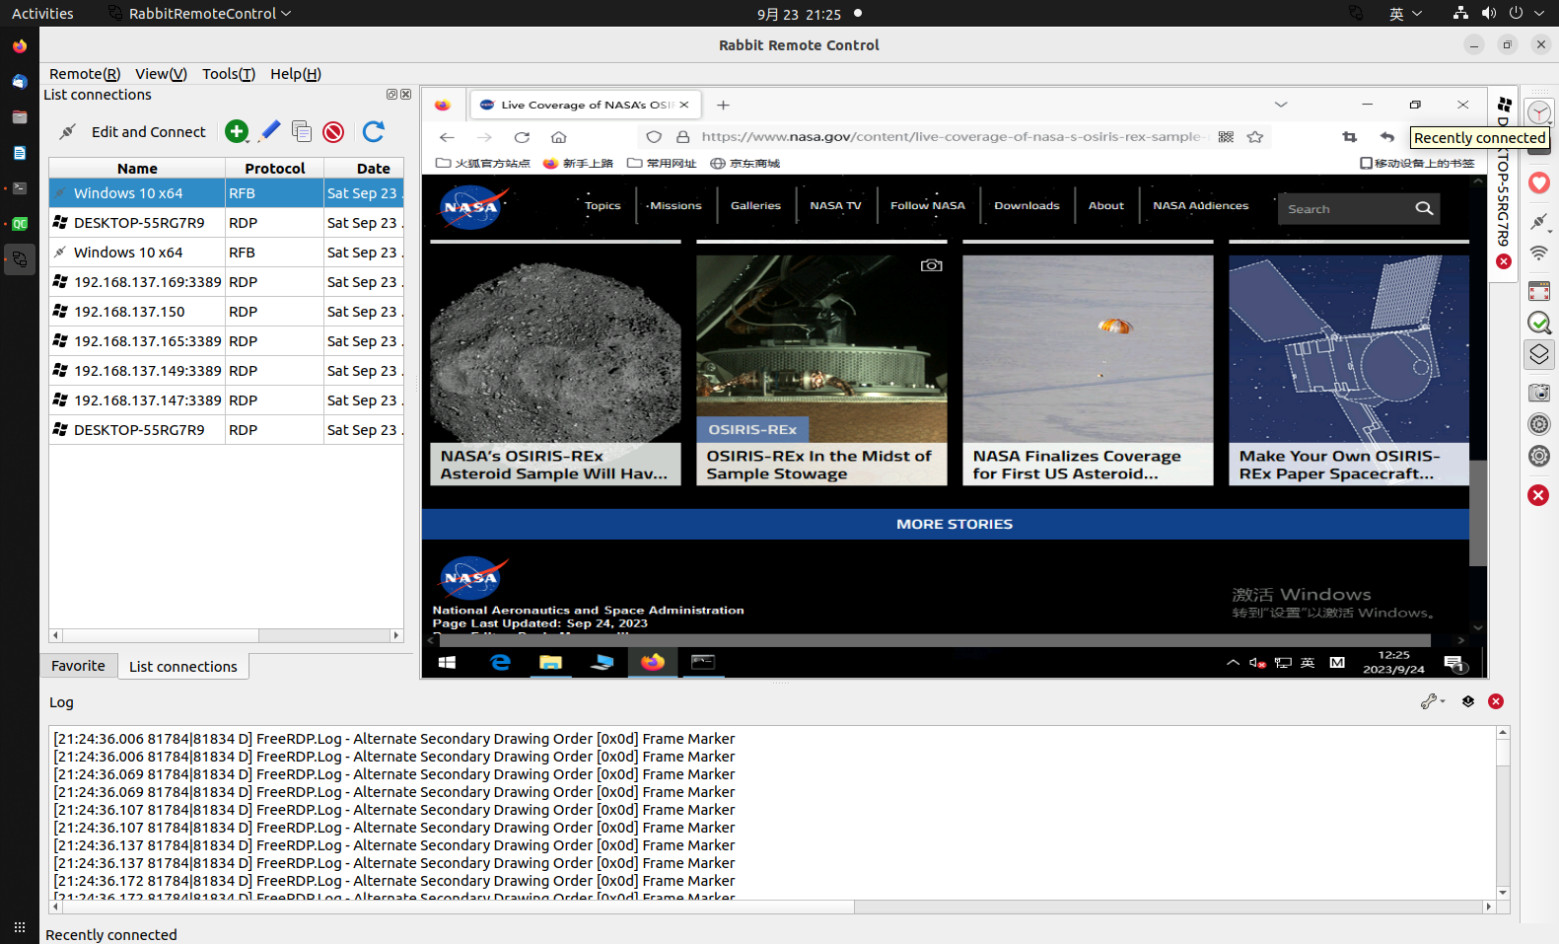Sort connections by Date column header

[364, 168]
